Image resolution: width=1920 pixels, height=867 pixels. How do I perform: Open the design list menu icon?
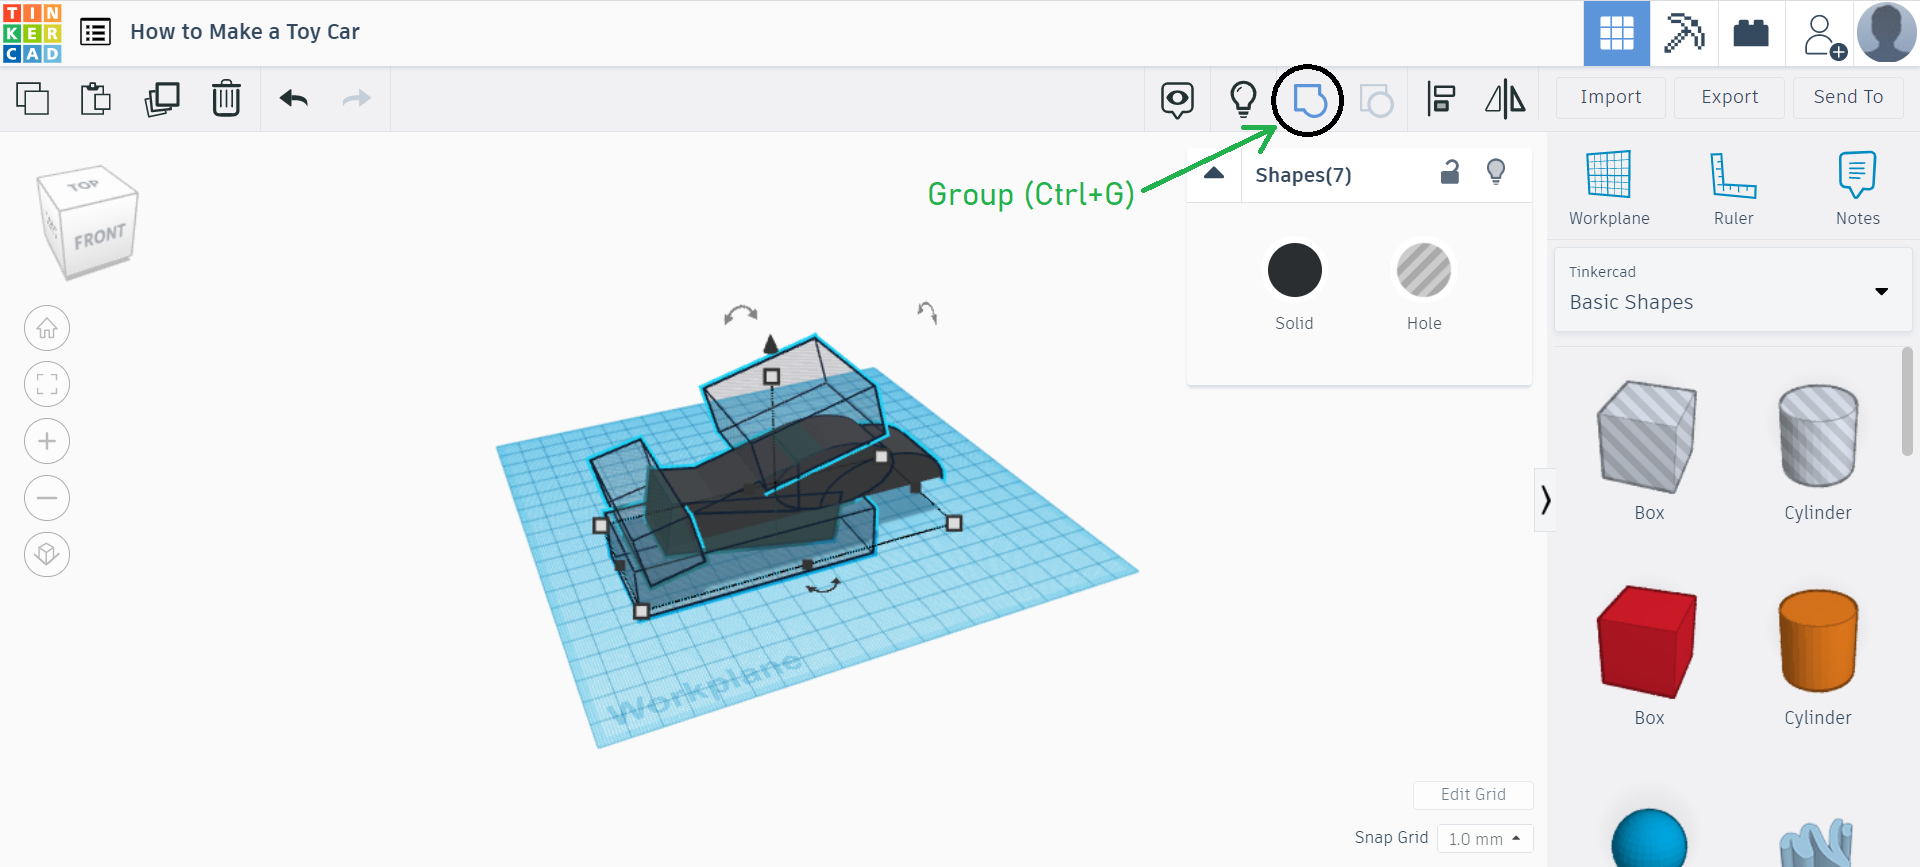(95, 32)
